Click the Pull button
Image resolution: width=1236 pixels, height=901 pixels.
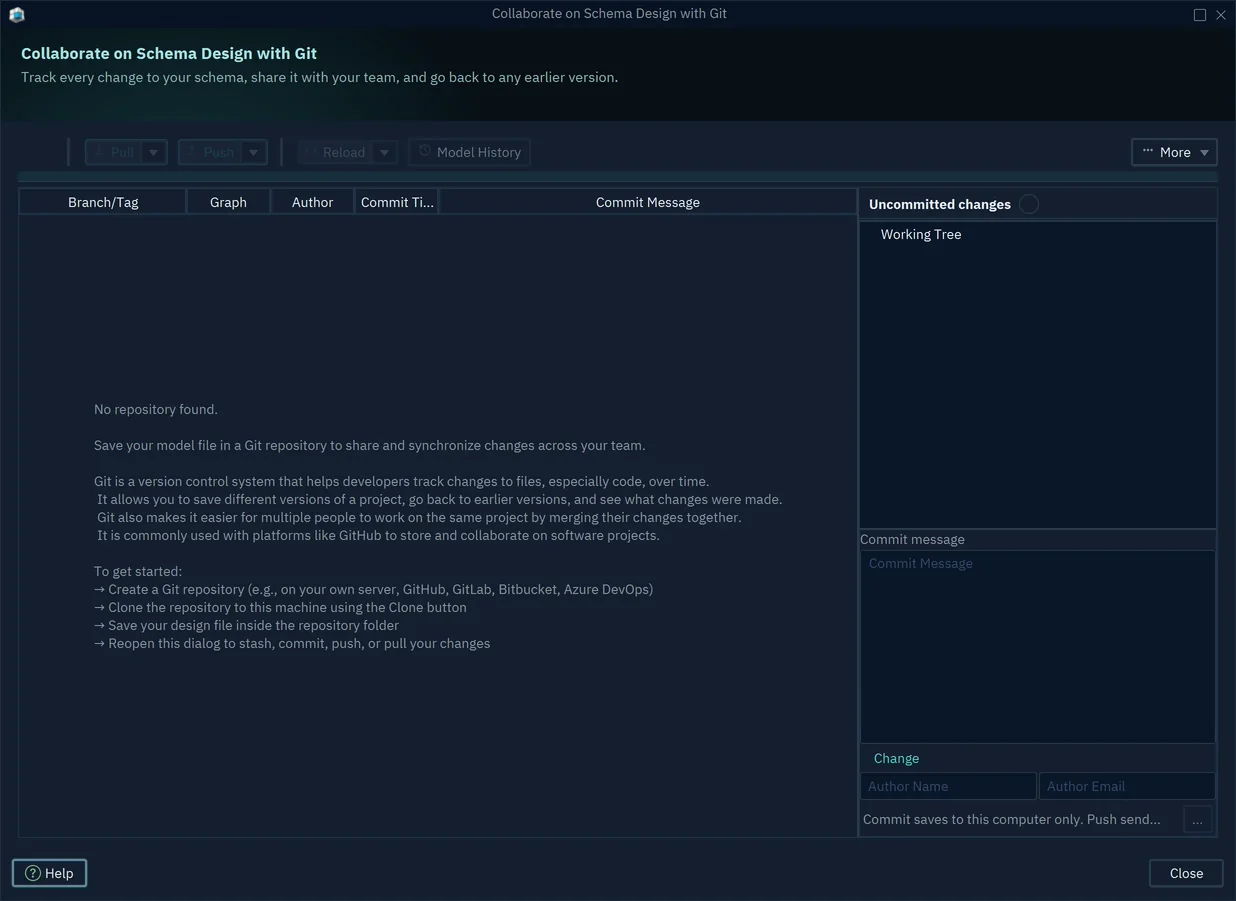113,152
